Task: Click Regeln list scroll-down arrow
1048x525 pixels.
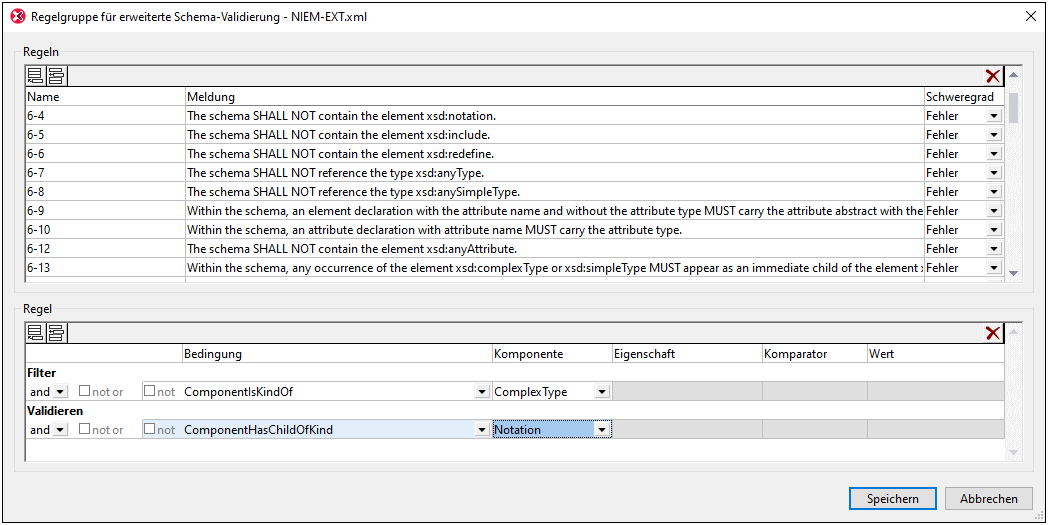Action: (x=1013, y=273)
